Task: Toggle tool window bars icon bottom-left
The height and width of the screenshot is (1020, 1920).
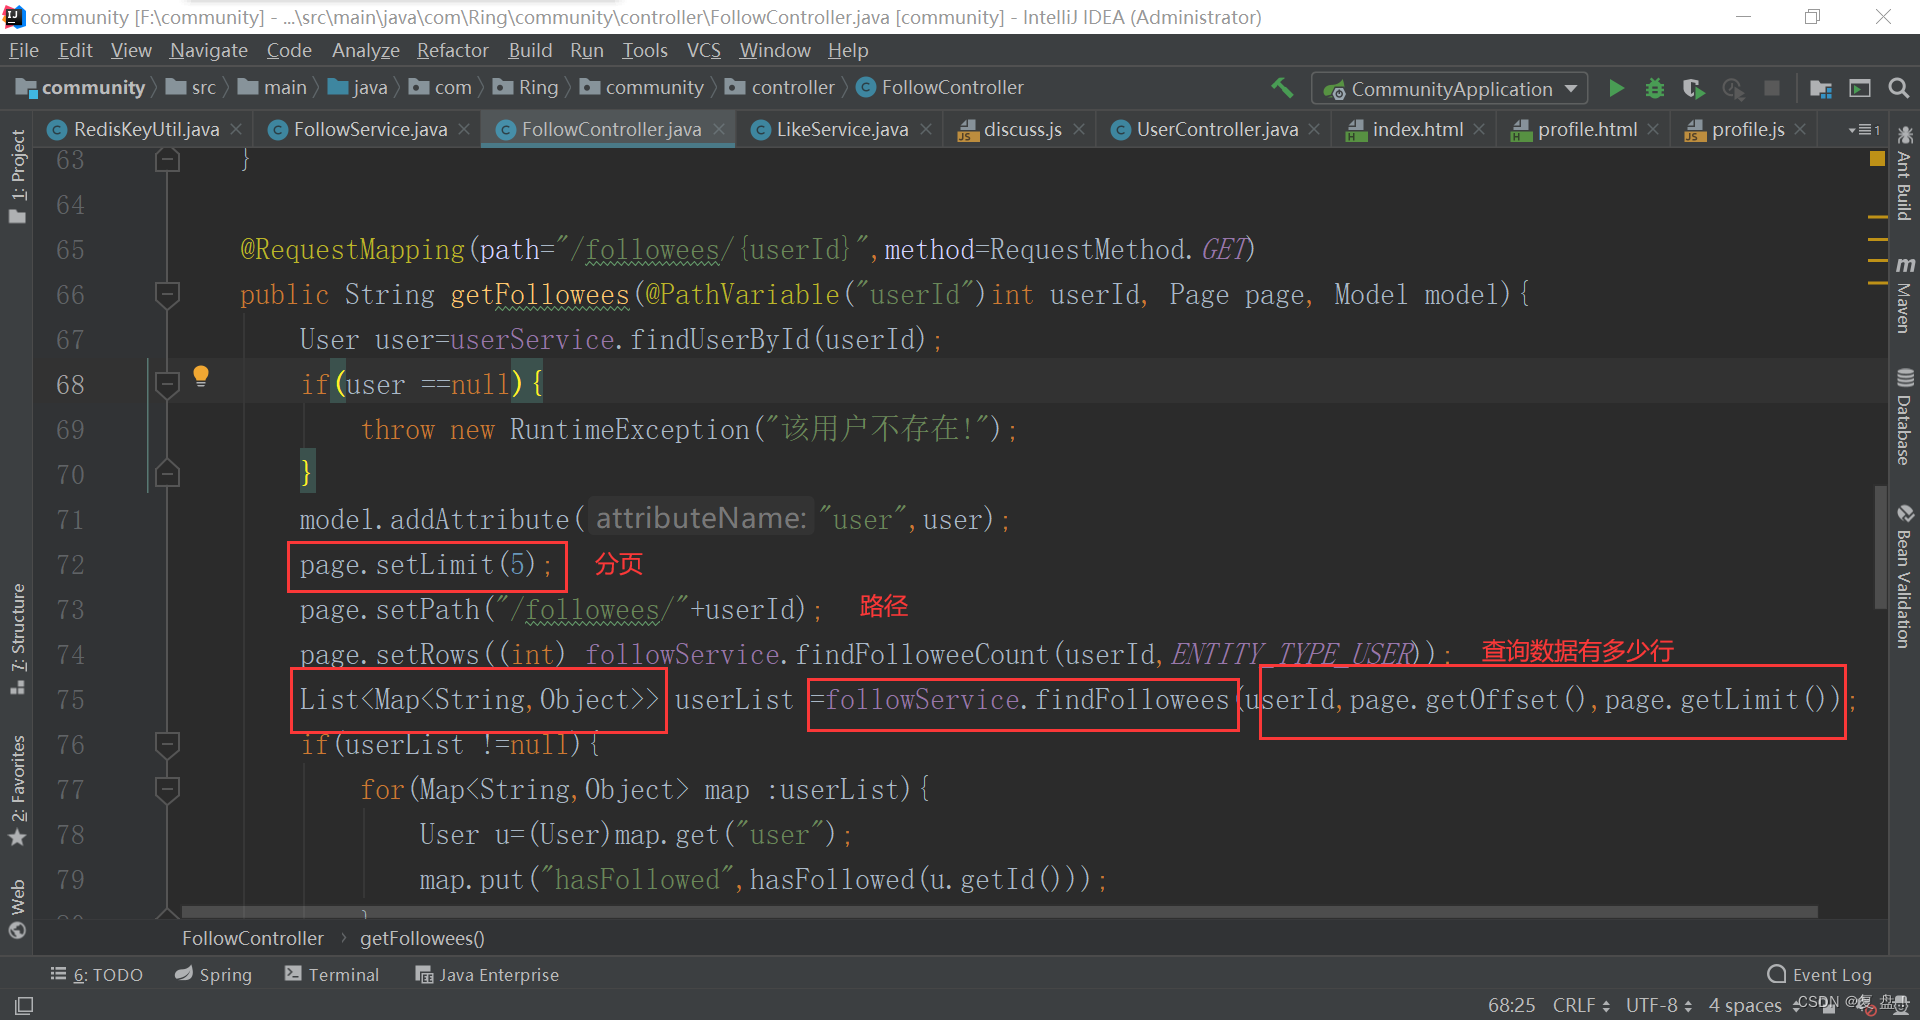Action: coord(24,1005)
